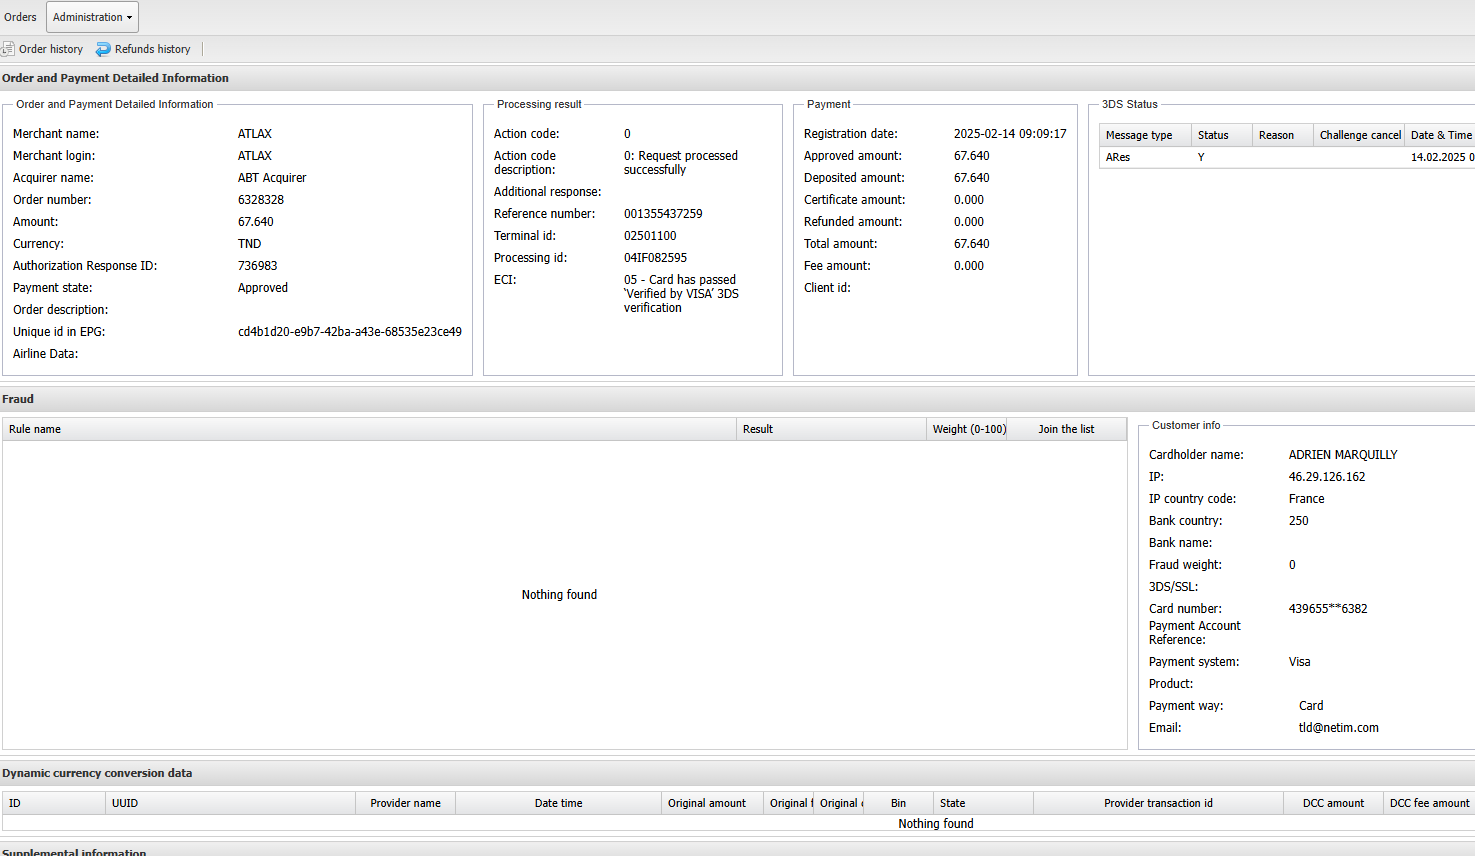The width and height of the screenshot is (1475, 856).
Task: Sort 3DS Status by Date & Time
Action: pyautogui.click(x=1440, y=135)
